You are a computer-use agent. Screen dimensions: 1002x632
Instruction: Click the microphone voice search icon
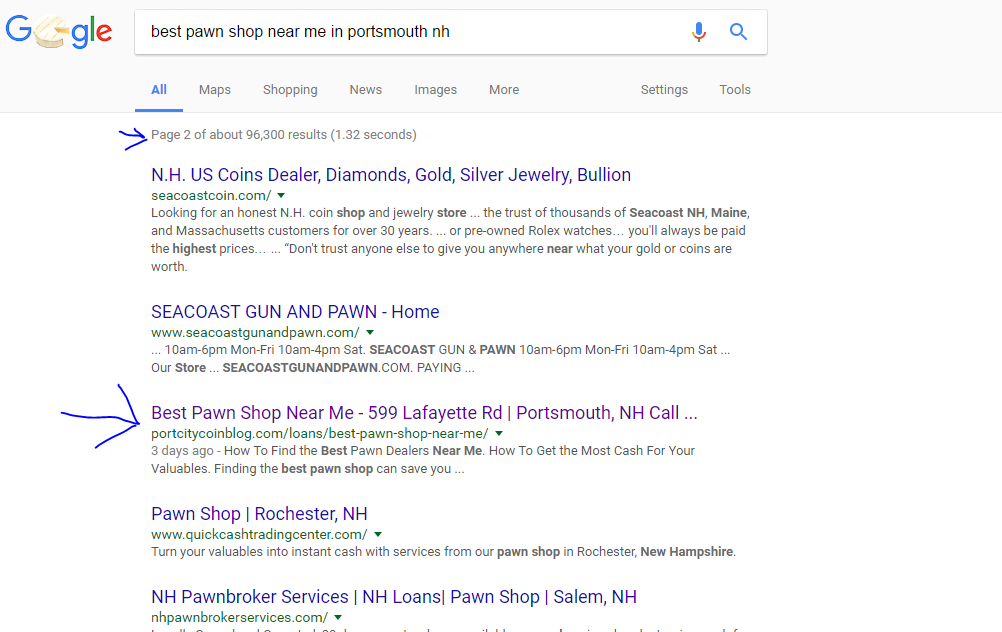[699, 32]
